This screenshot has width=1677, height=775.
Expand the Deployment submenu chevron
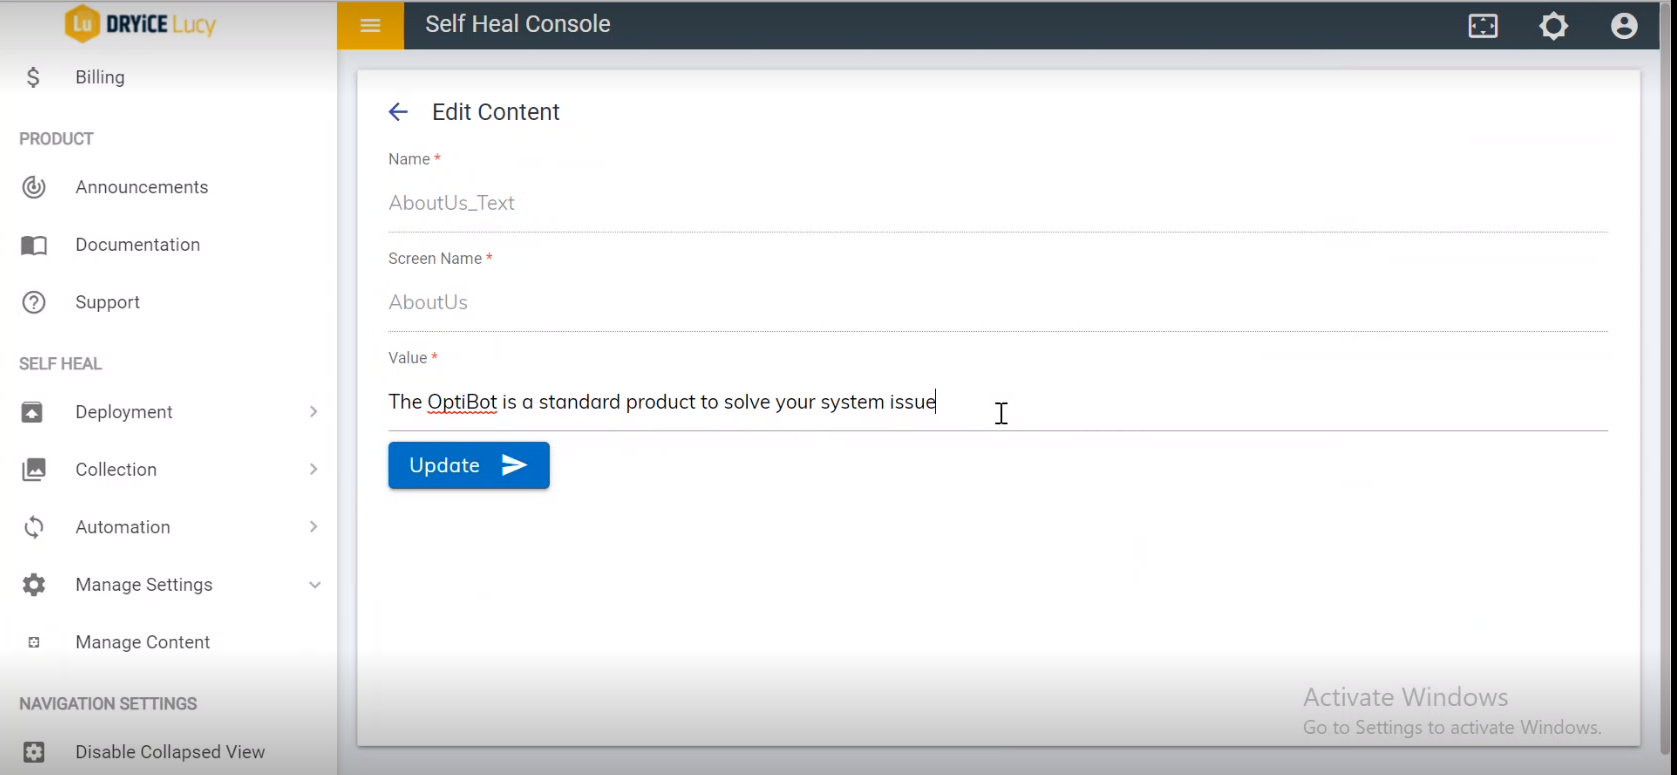click(x=314, y=412)
